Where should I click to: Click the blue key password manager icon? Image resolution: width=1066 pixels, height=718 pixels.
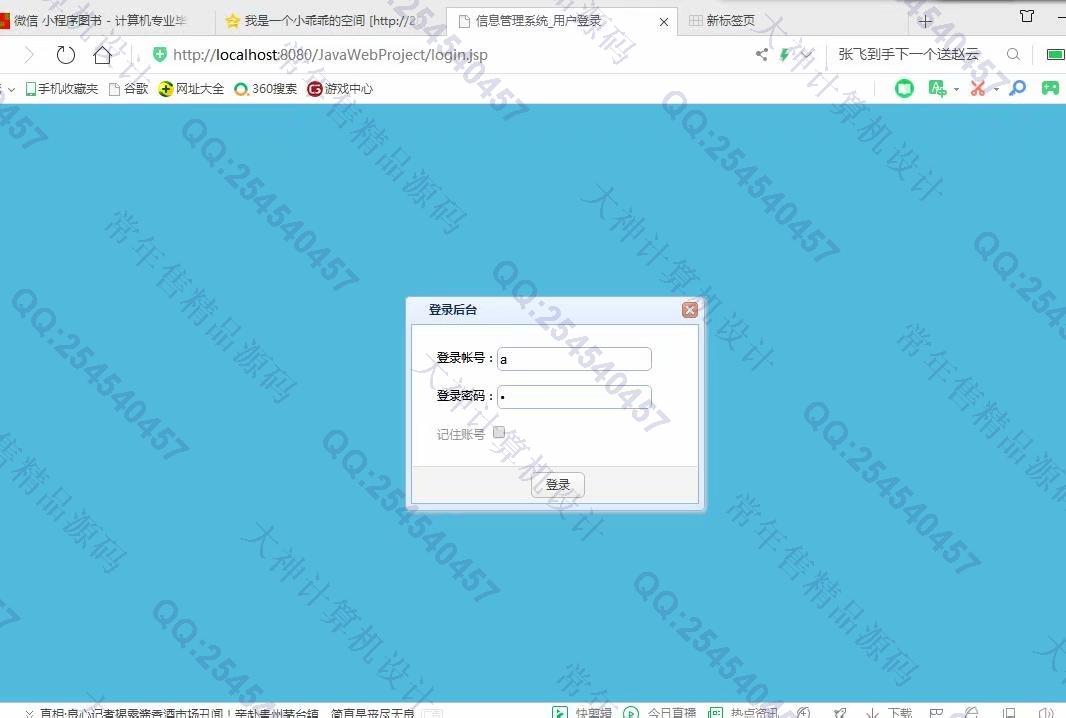point(1018,88)
